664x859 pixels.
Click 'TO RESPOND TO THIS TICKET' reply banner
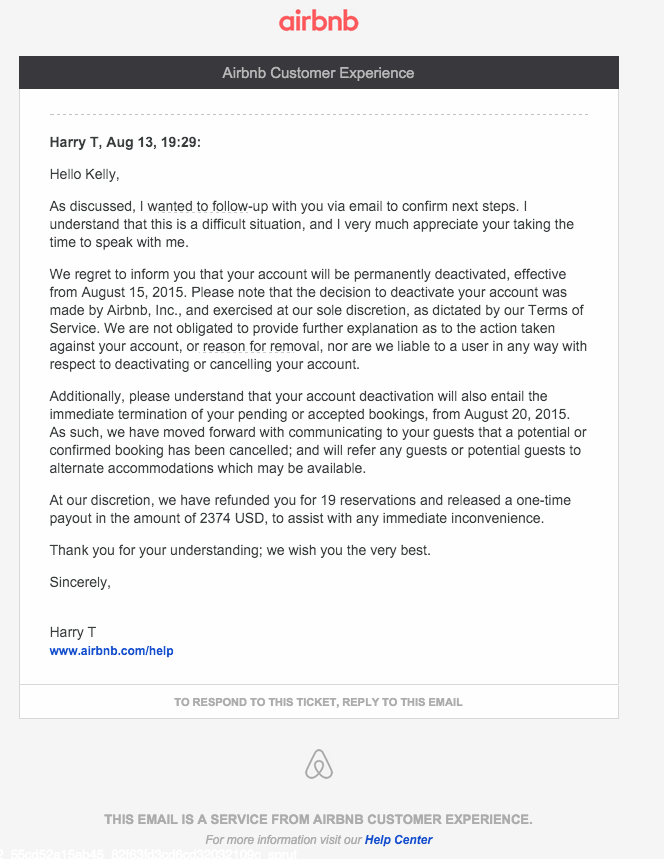pyautogui.click(x=319, y=702)
